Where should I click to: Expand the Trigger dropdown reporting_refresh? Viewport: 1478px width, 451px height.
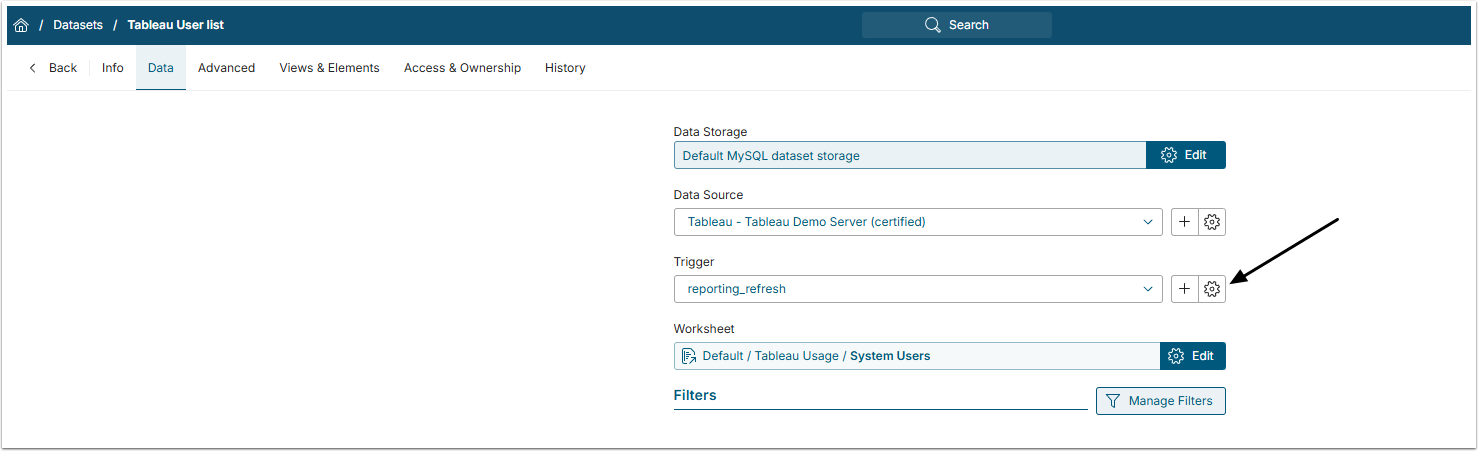coord(1148,289)
